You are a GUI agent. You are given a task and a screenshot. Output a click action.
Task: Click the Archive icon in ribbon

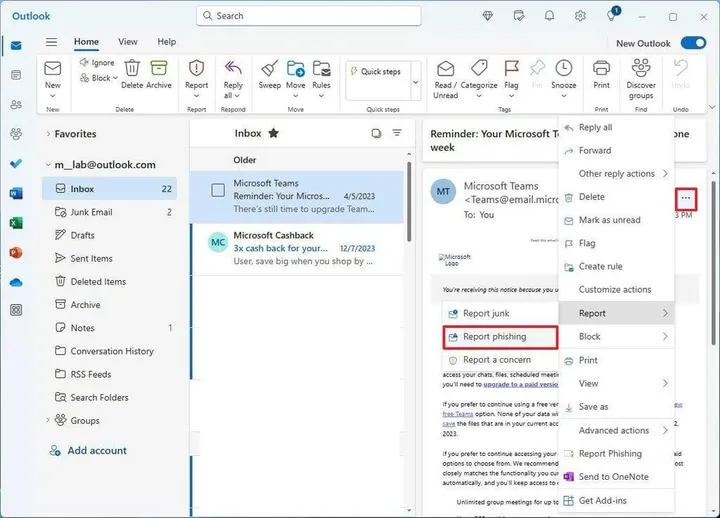click(159, 69)
